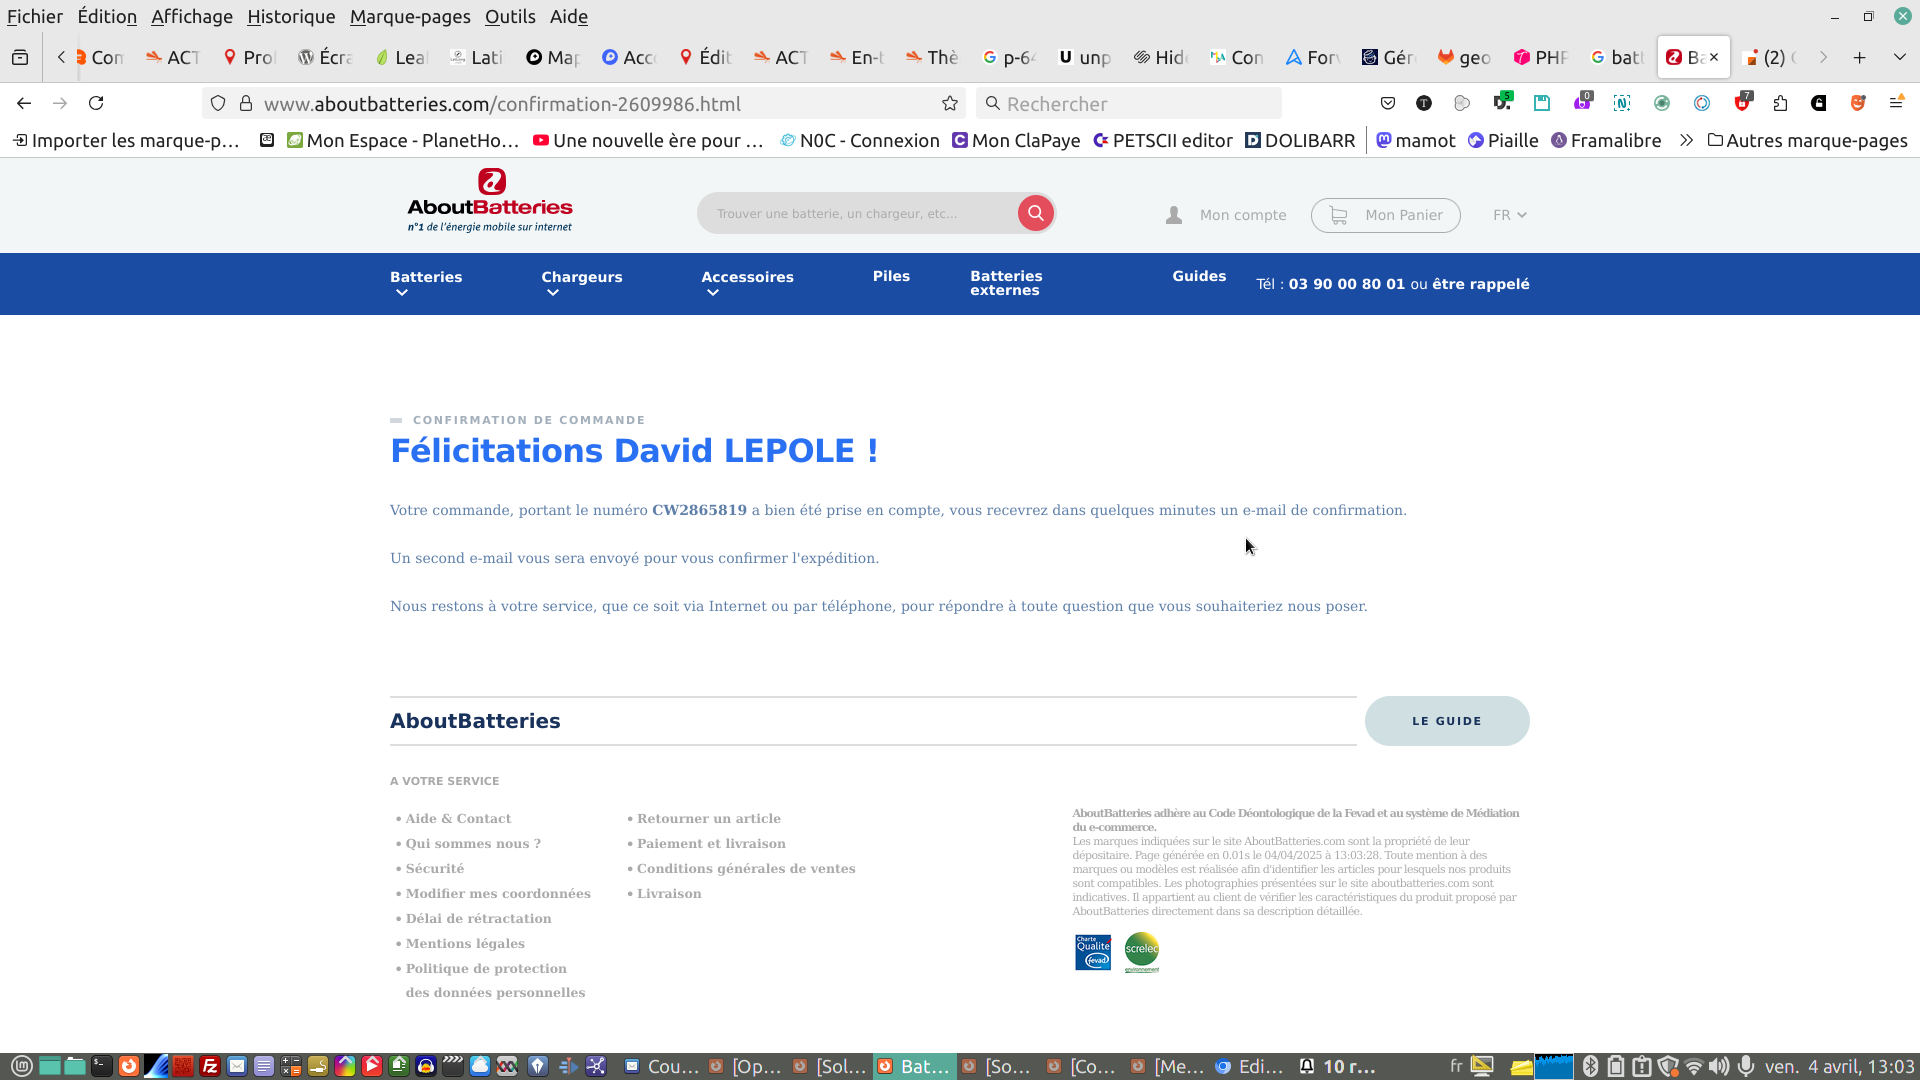Click the site security padlock icon

tap(246, 103)
